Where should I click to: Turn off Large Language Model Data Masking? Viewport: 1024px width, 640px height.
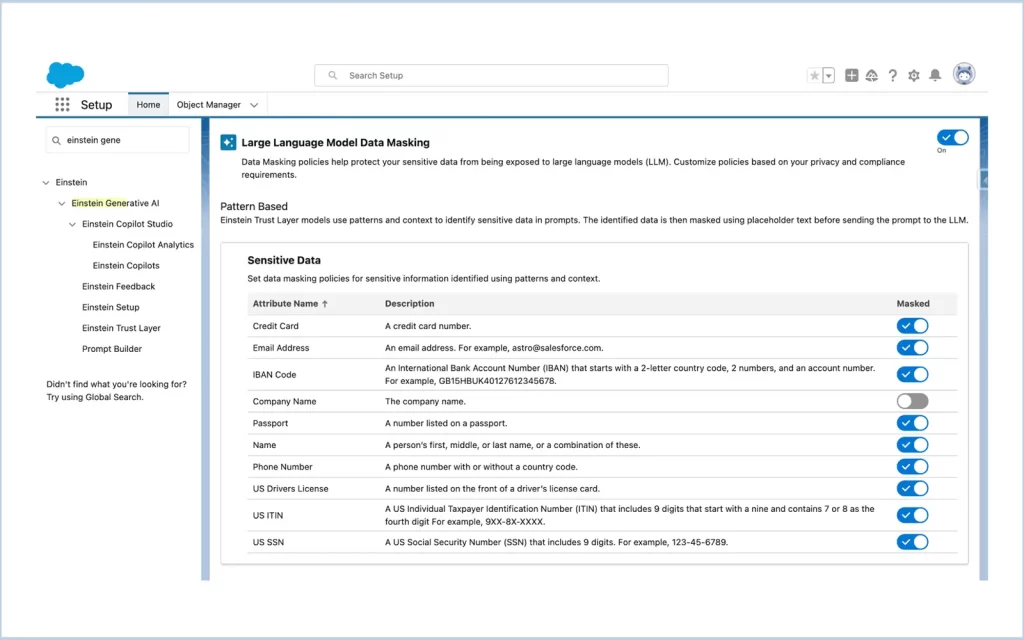click(x=953, y=137)
